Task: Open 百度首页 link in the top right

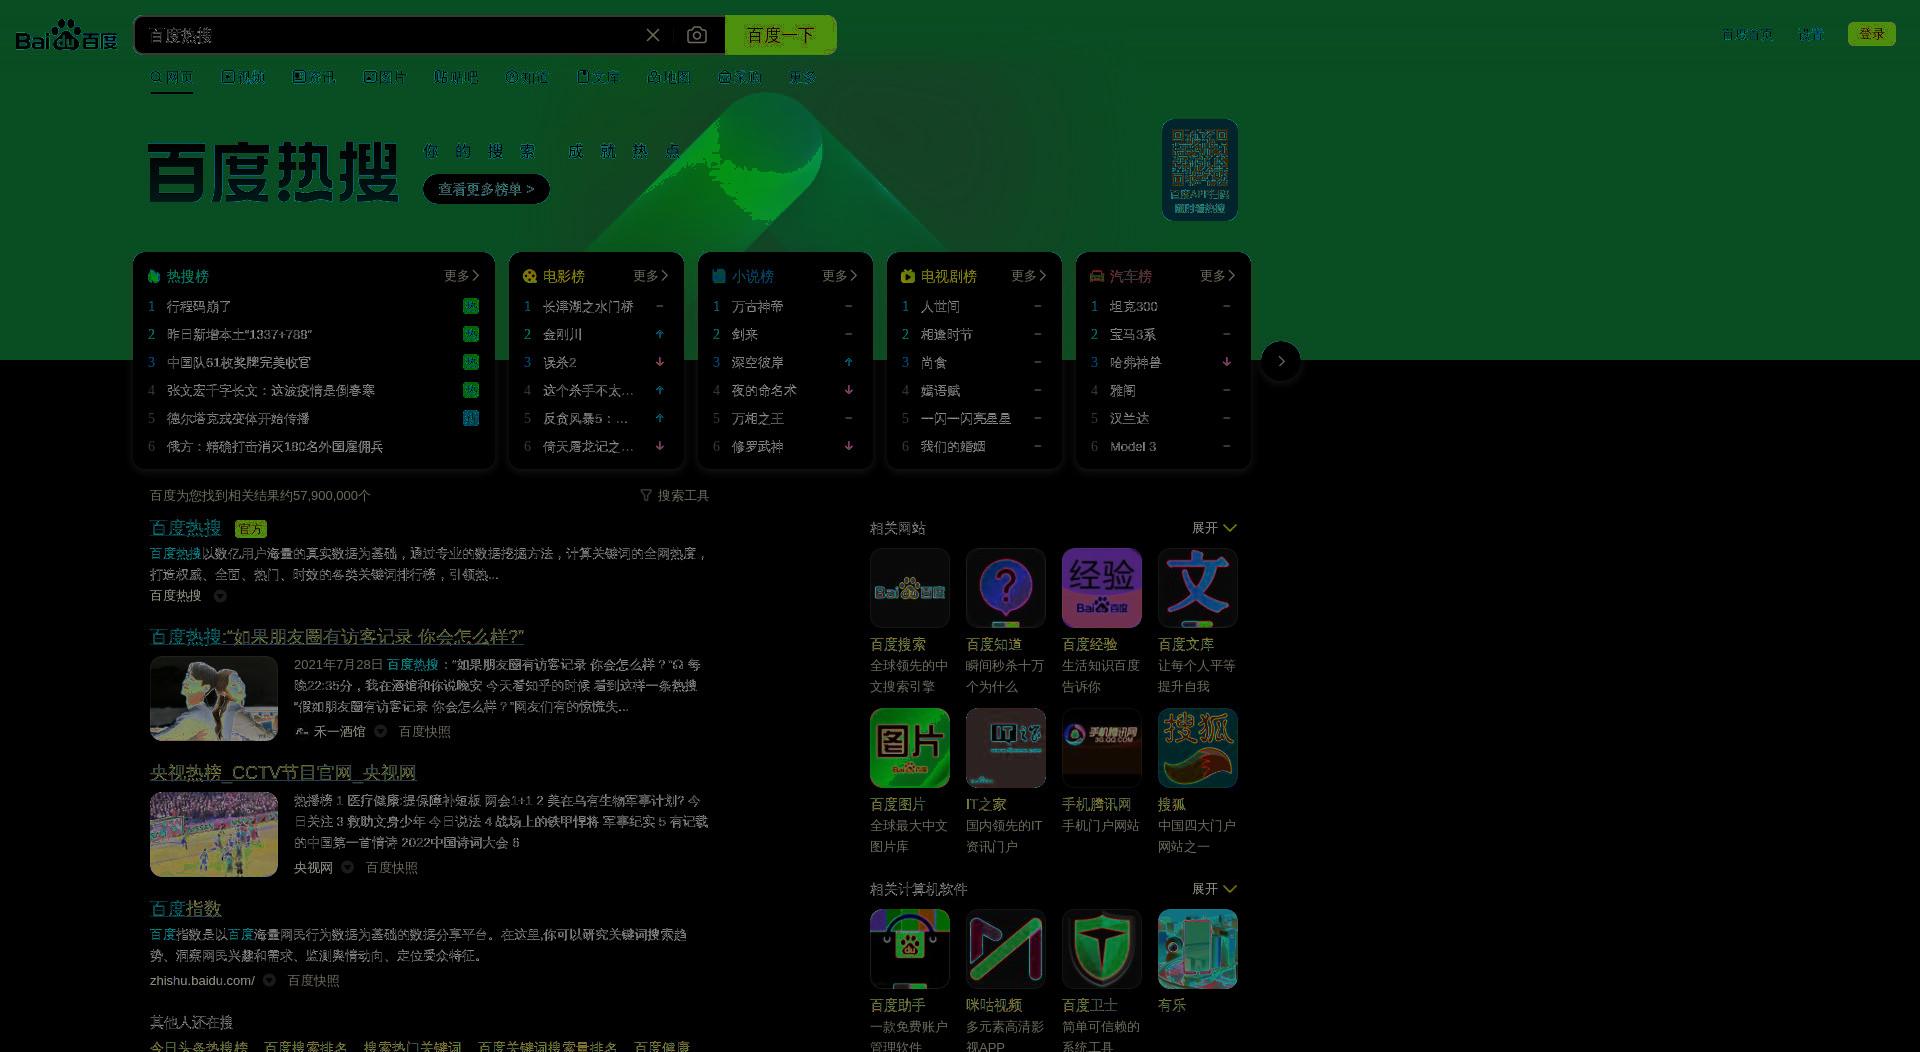Action: coord(1747,34)
